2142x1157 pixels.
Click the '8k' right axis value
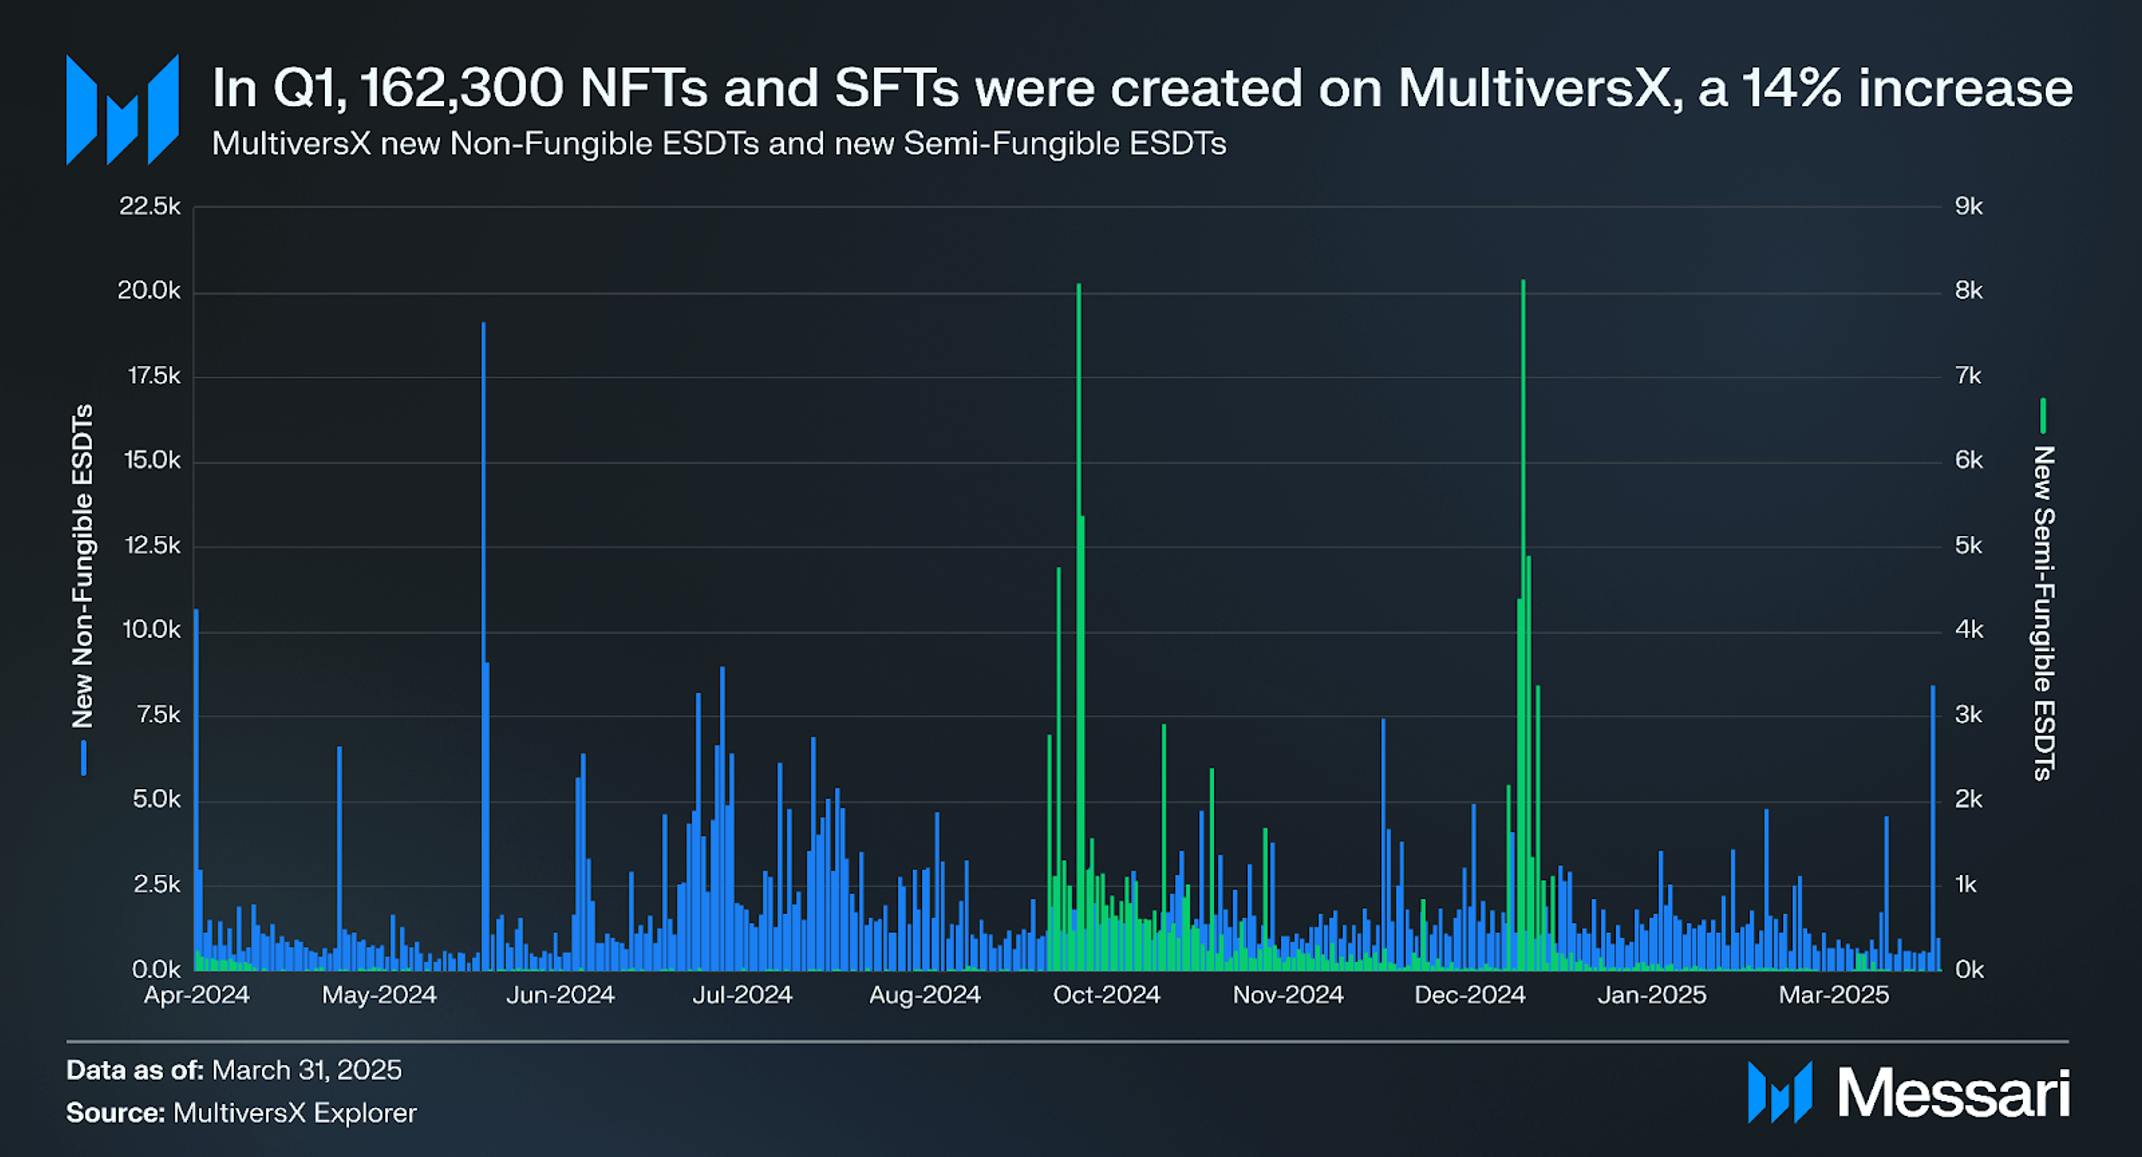(1969, 291)
